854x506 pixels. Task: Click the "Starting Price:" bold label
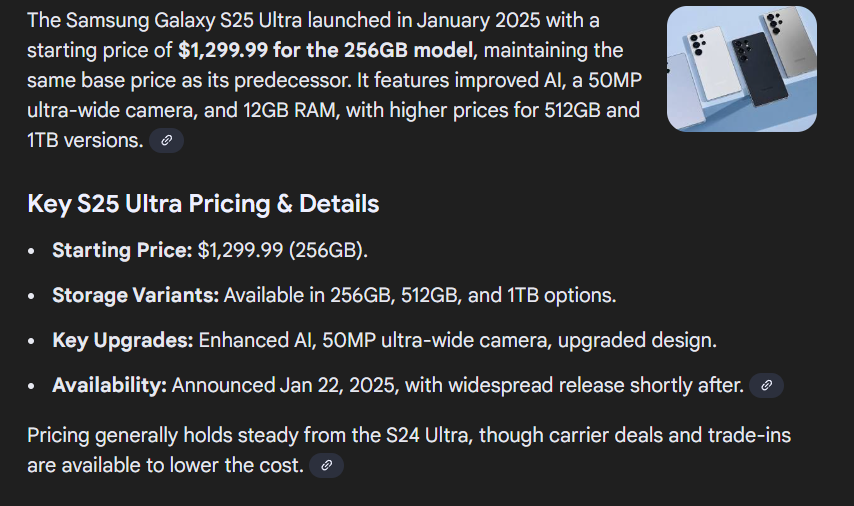122,250
